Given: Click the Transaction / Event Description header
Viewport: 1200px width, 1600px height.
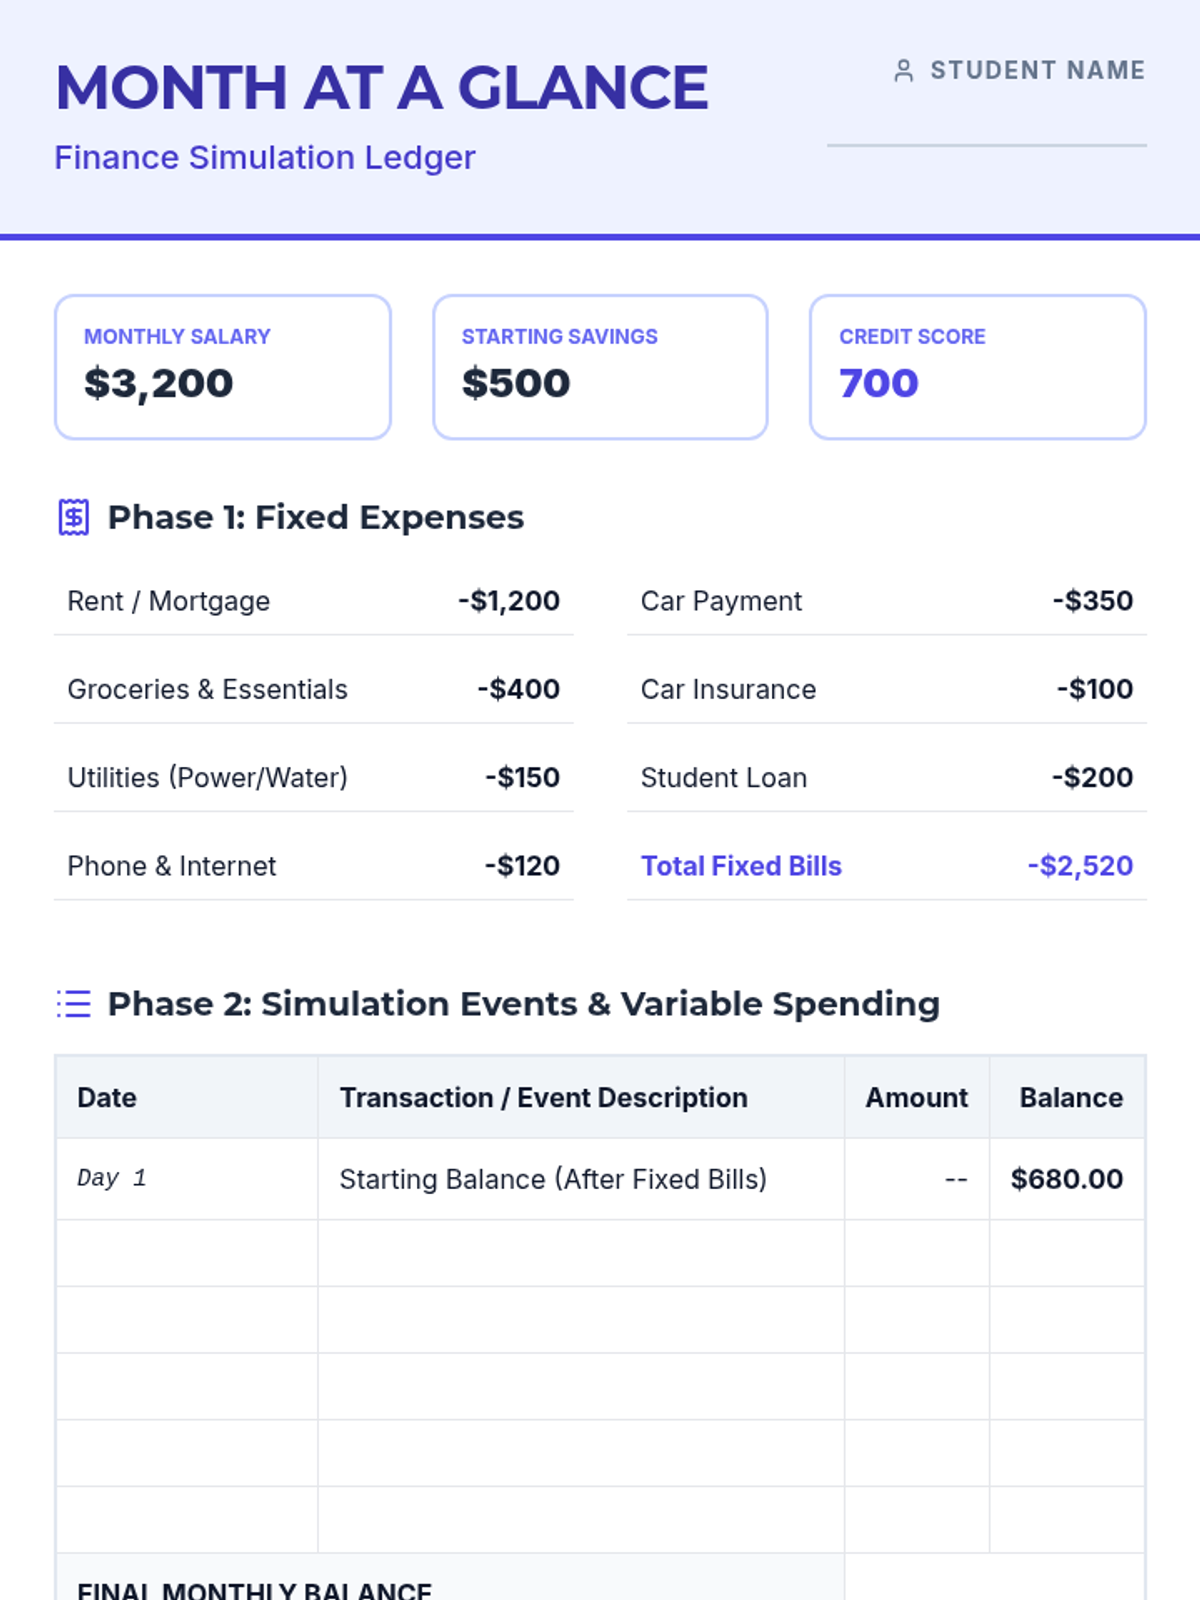Looking at the screenshot, I should [x=543, y=1098].
